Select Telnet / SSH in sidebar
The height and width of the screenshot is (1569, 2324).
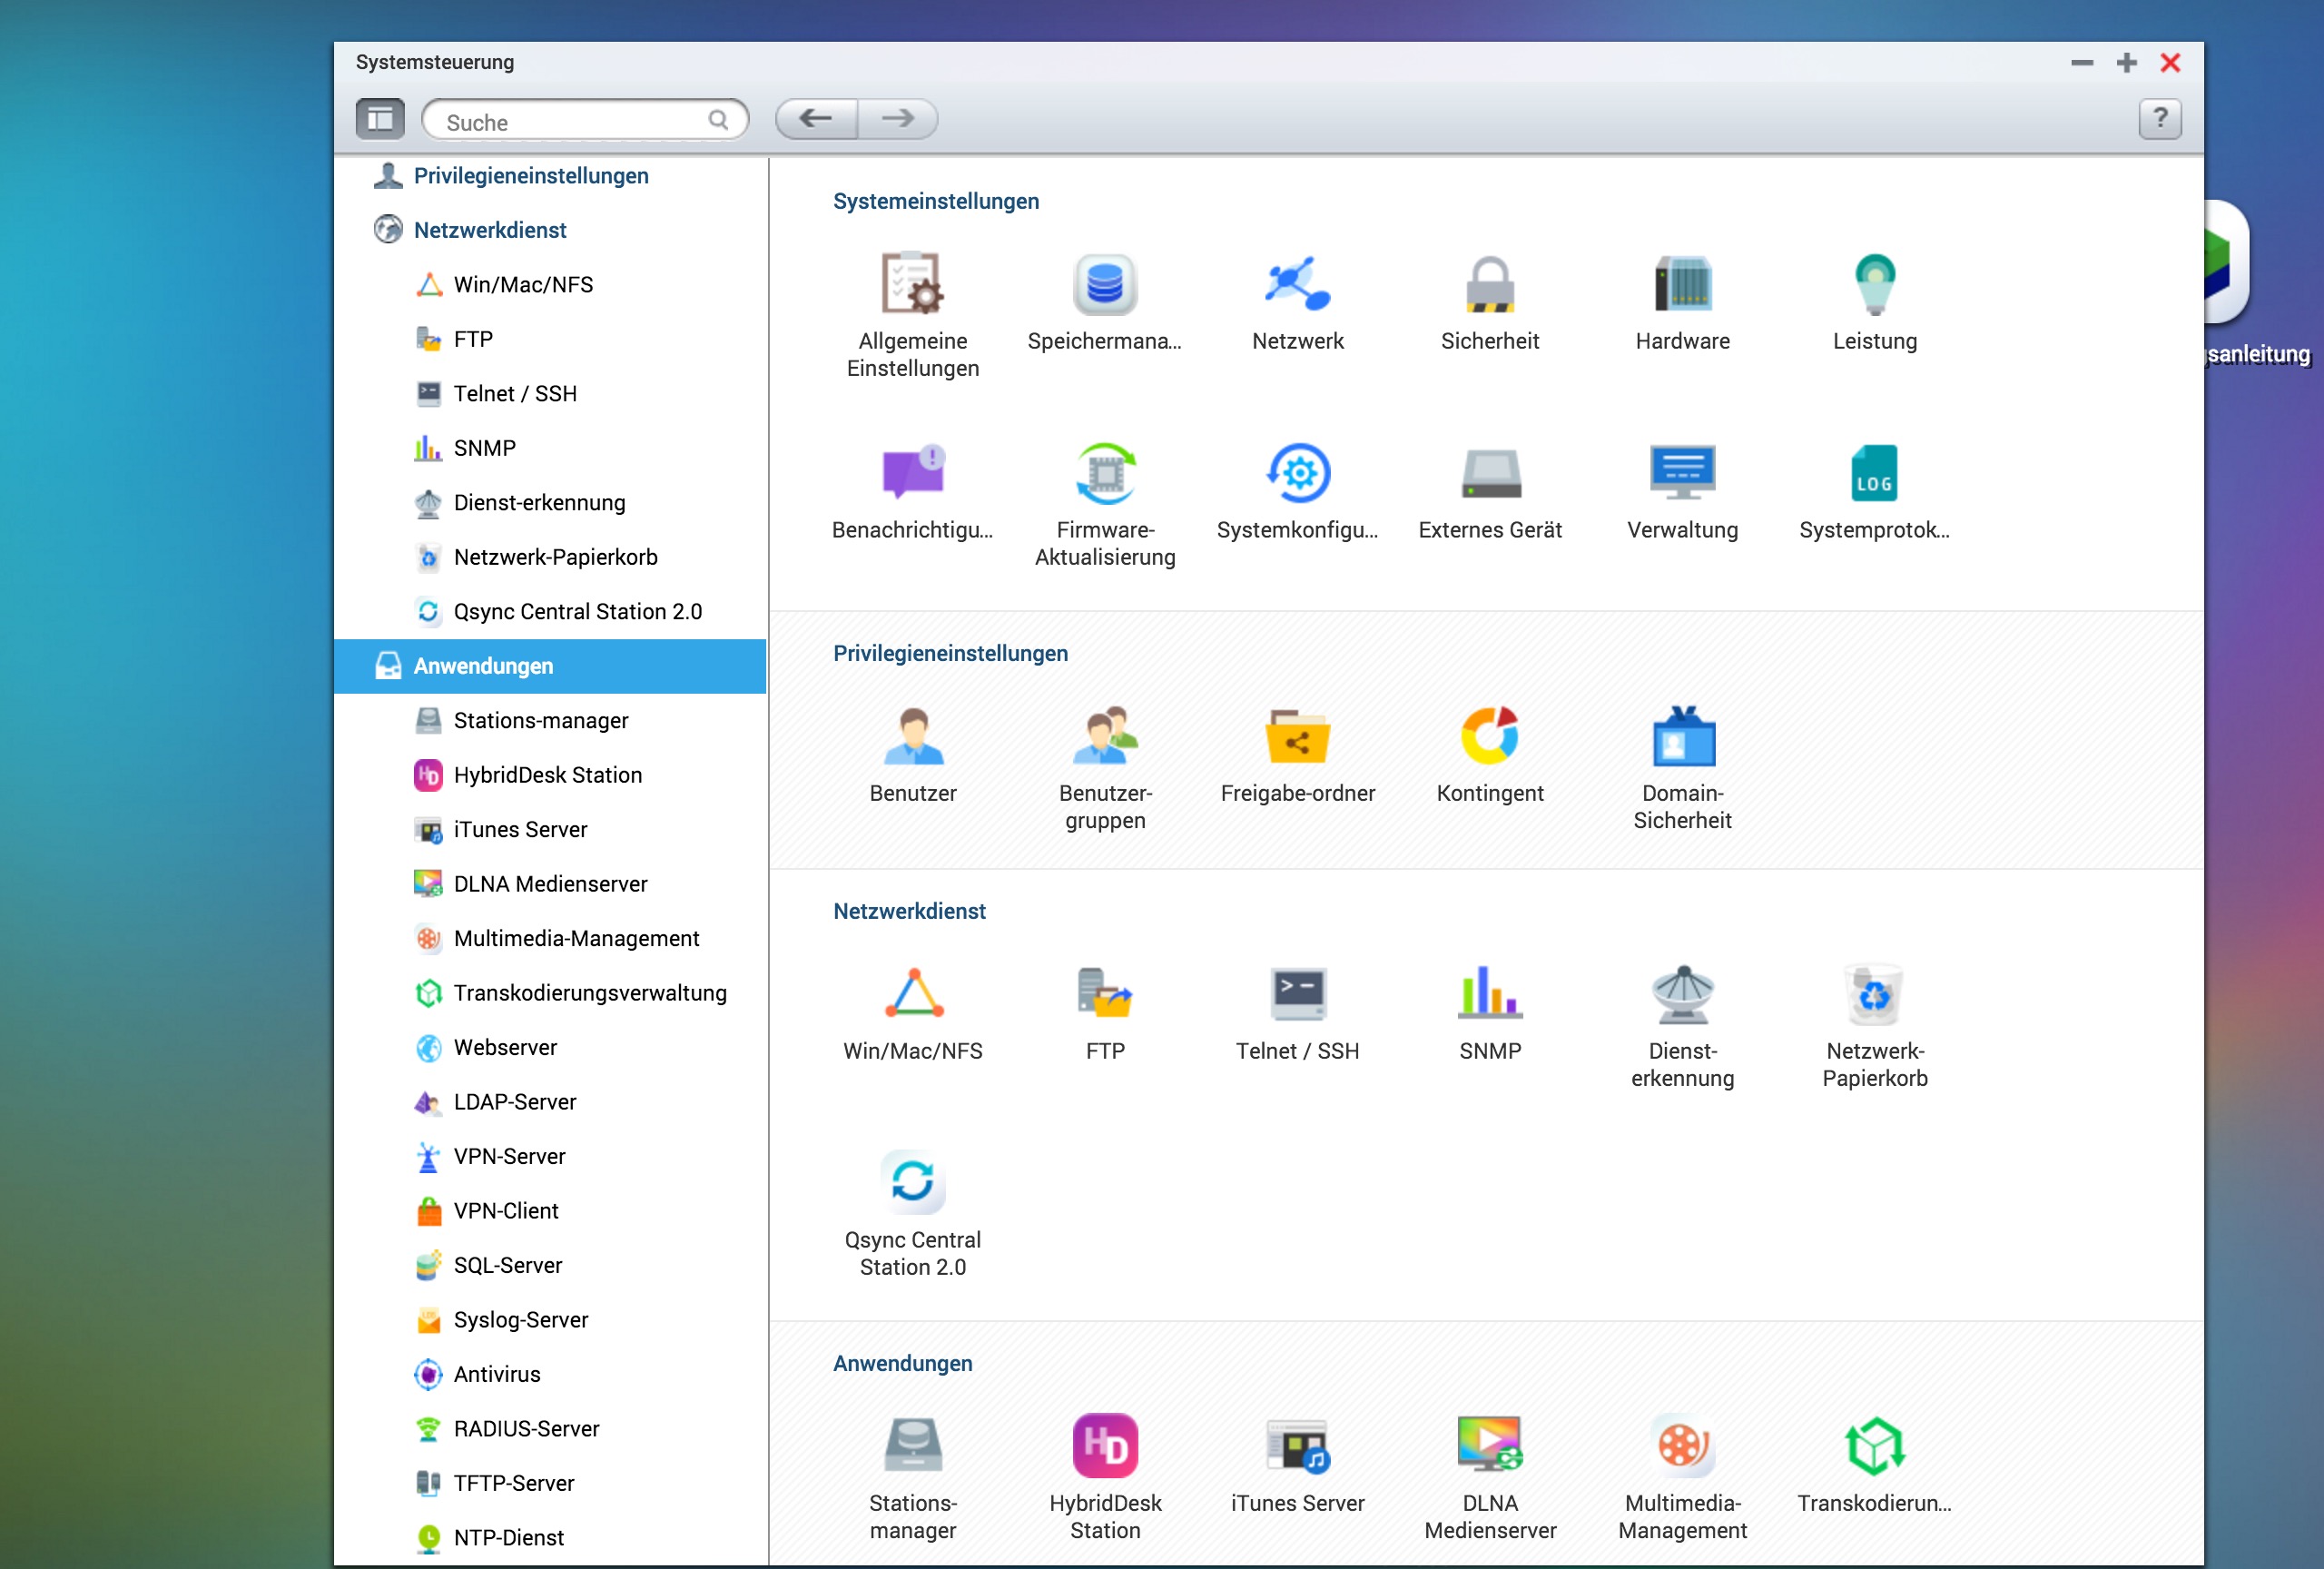click(515, 394)
